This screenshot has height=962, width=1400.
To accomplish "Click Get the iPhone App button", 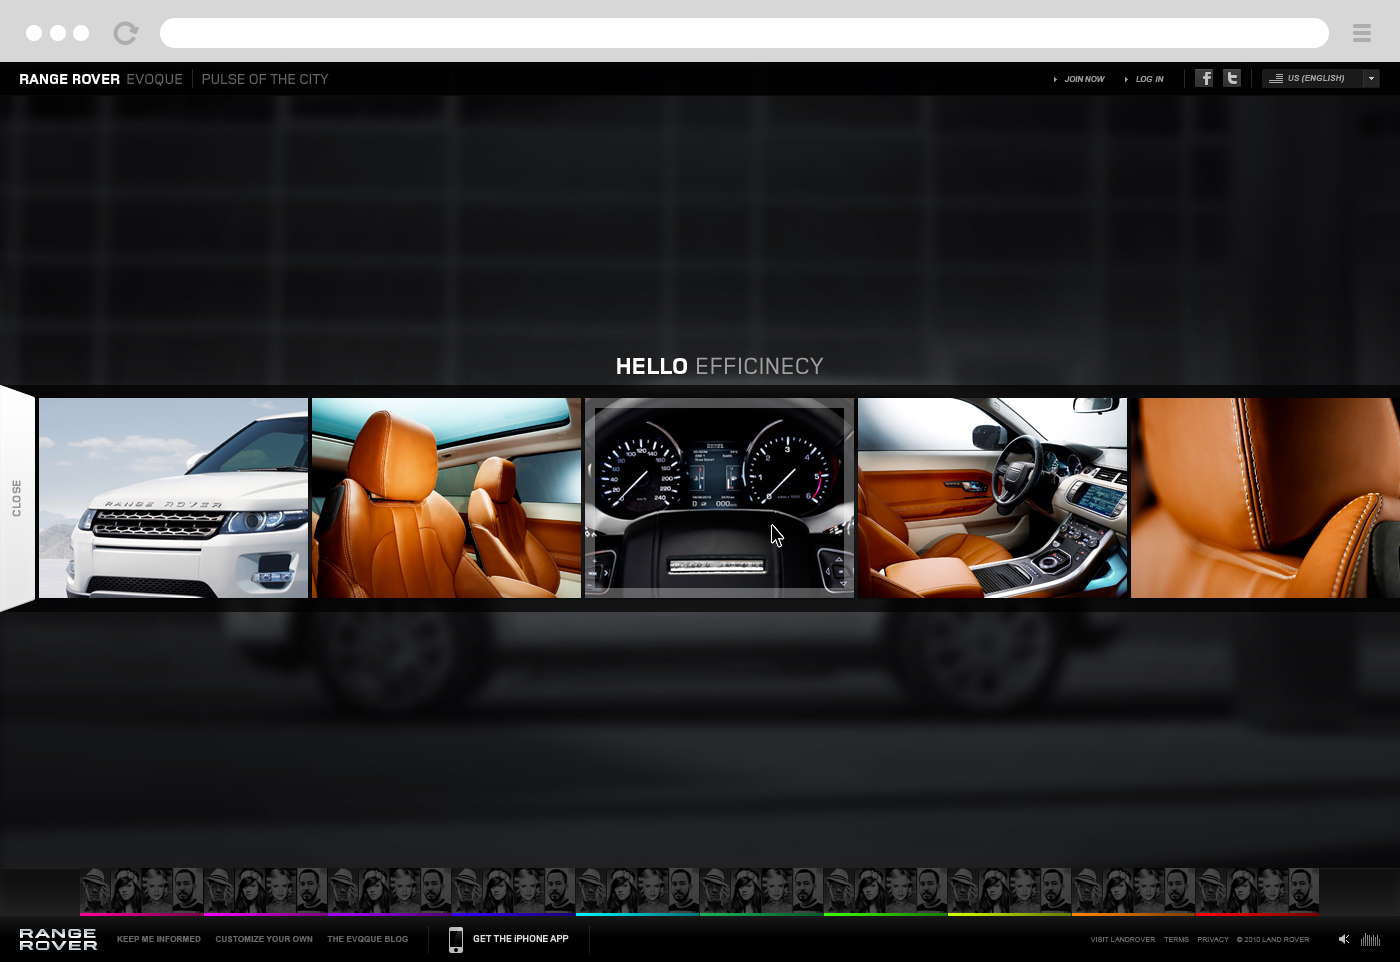I will 521,939.
